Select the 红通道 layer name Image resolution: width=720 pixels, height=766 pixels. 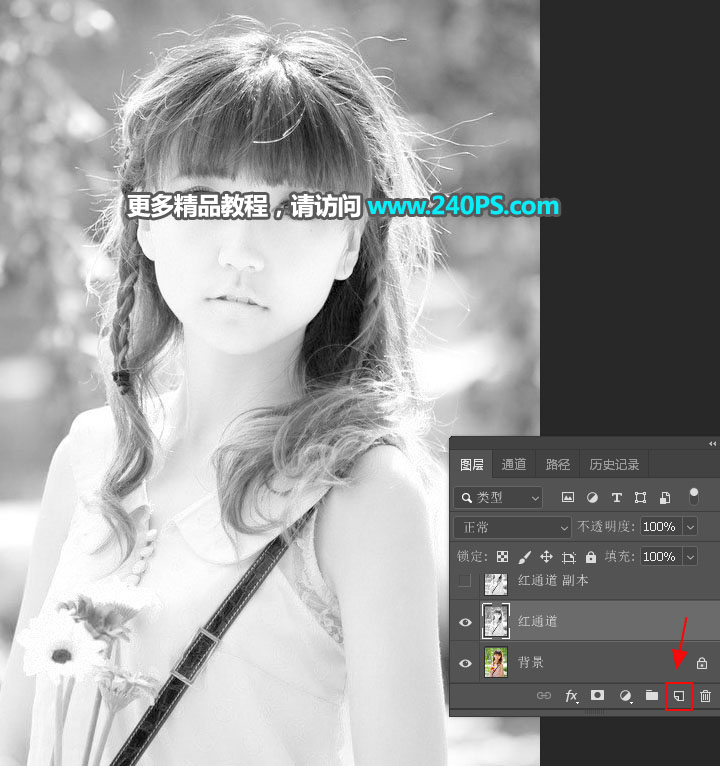[537, 621]
